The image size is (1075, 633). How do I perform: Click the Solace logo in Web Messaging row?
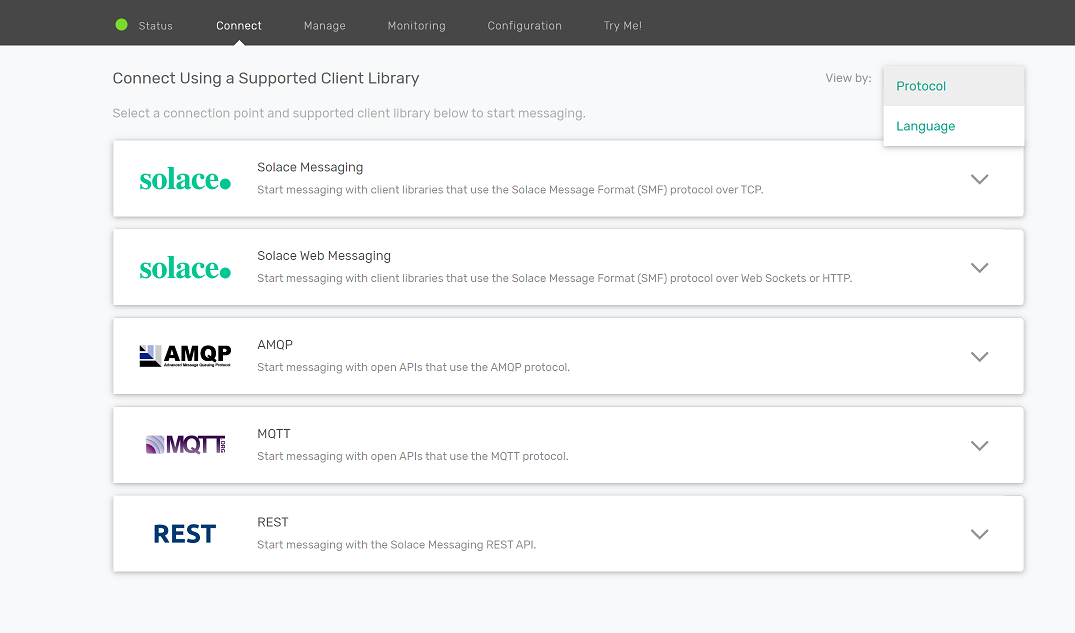point(185,268)
